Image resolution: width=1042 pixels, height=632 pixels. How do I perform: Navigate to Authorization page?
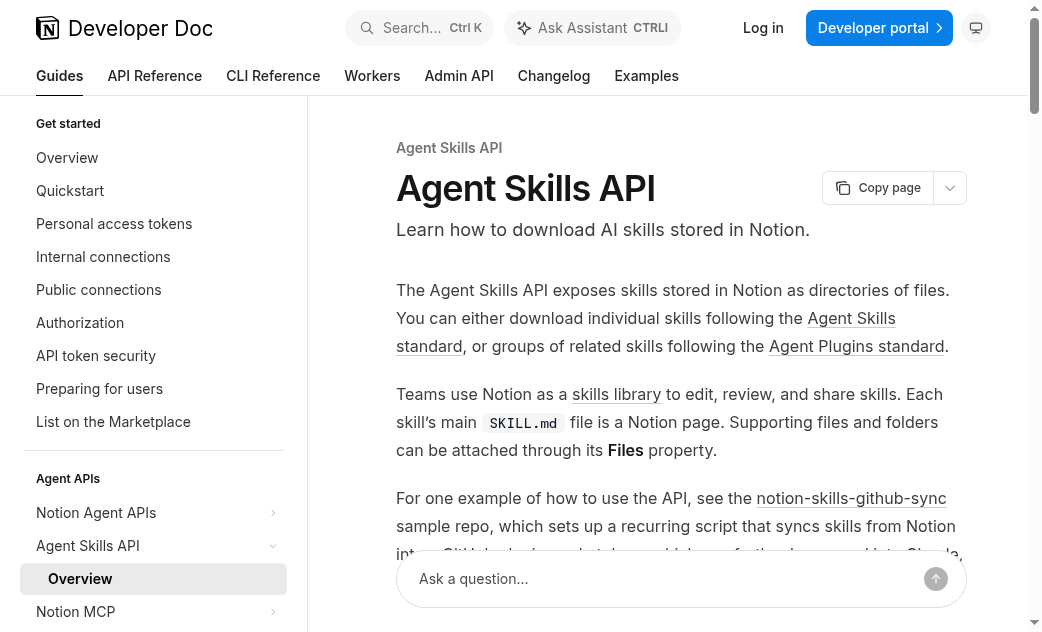tap(80, 323)
